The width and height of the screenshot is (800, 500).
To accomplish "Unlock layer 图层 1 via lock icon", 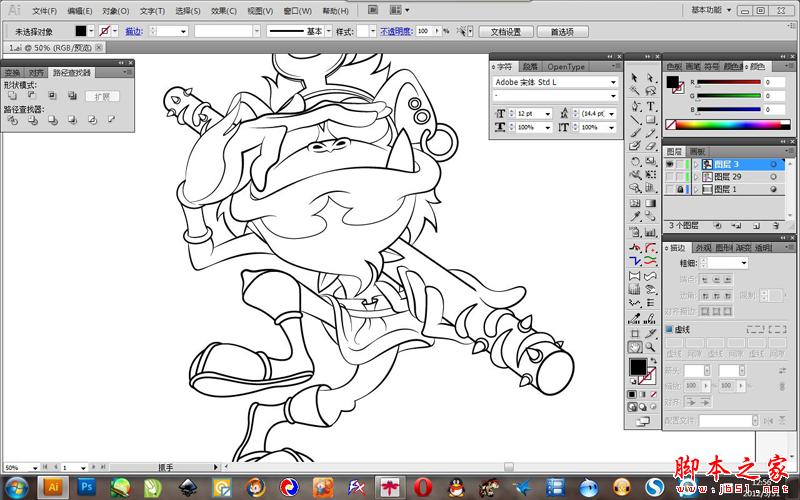I will click(x=680, y=189).
